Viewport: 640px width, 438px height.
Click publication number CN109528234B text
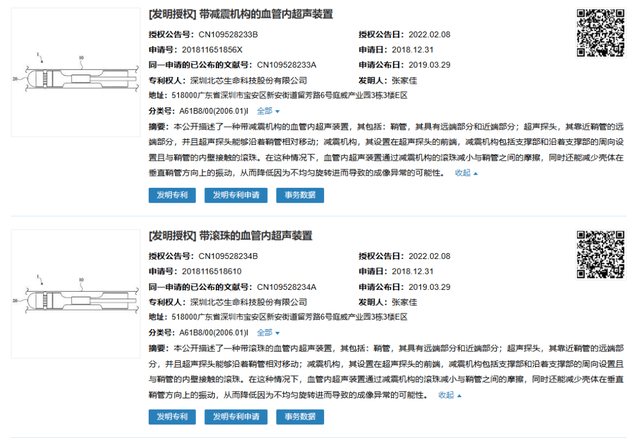(x=228, y=256)
